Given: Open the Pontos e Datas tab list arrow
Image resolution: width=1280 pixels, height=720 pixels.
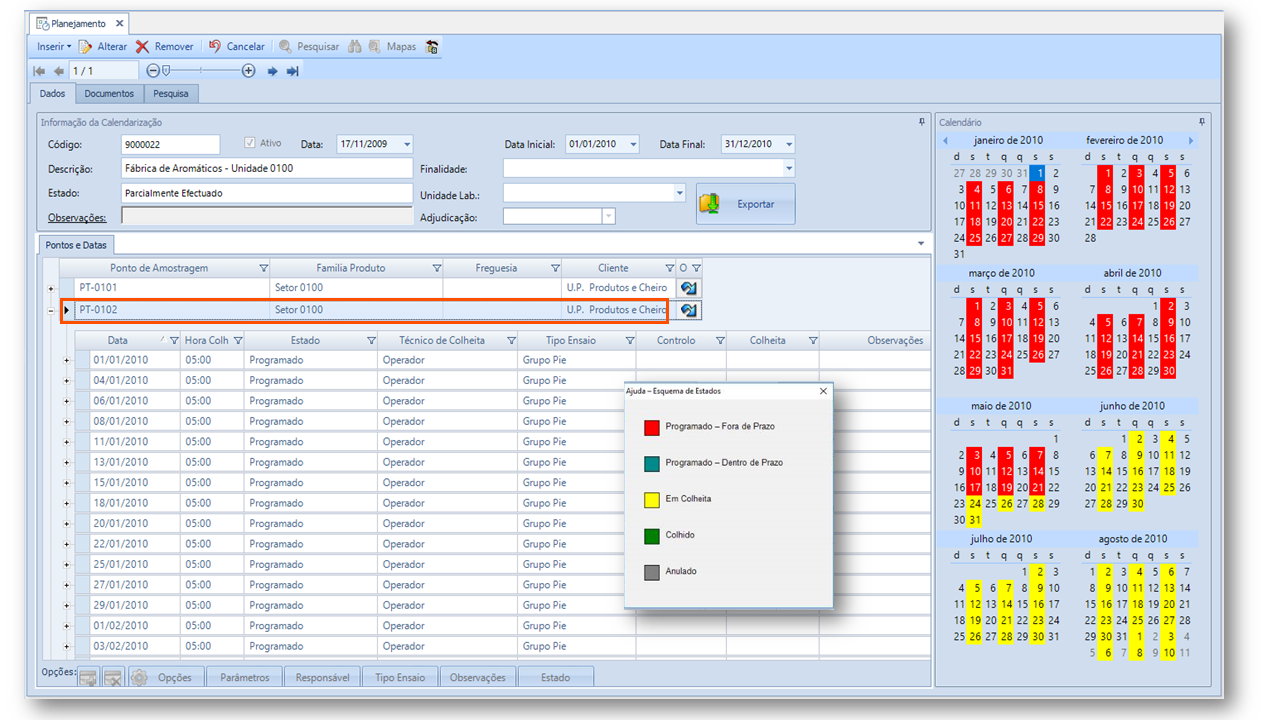Looking at the screenshot, I should click(x=921, y=244).
